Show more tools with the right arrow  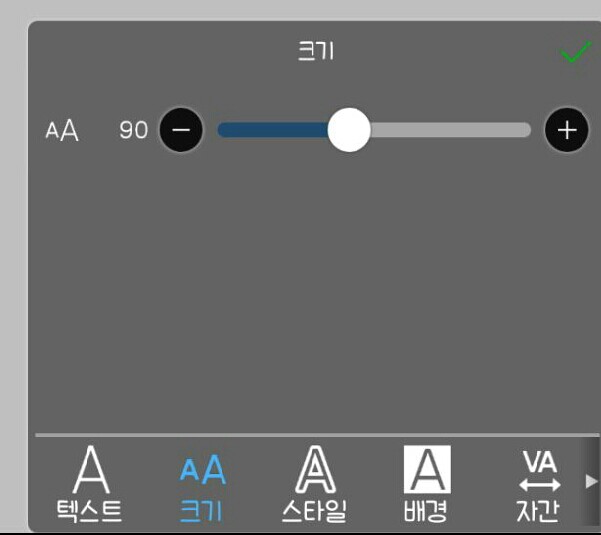591,482
